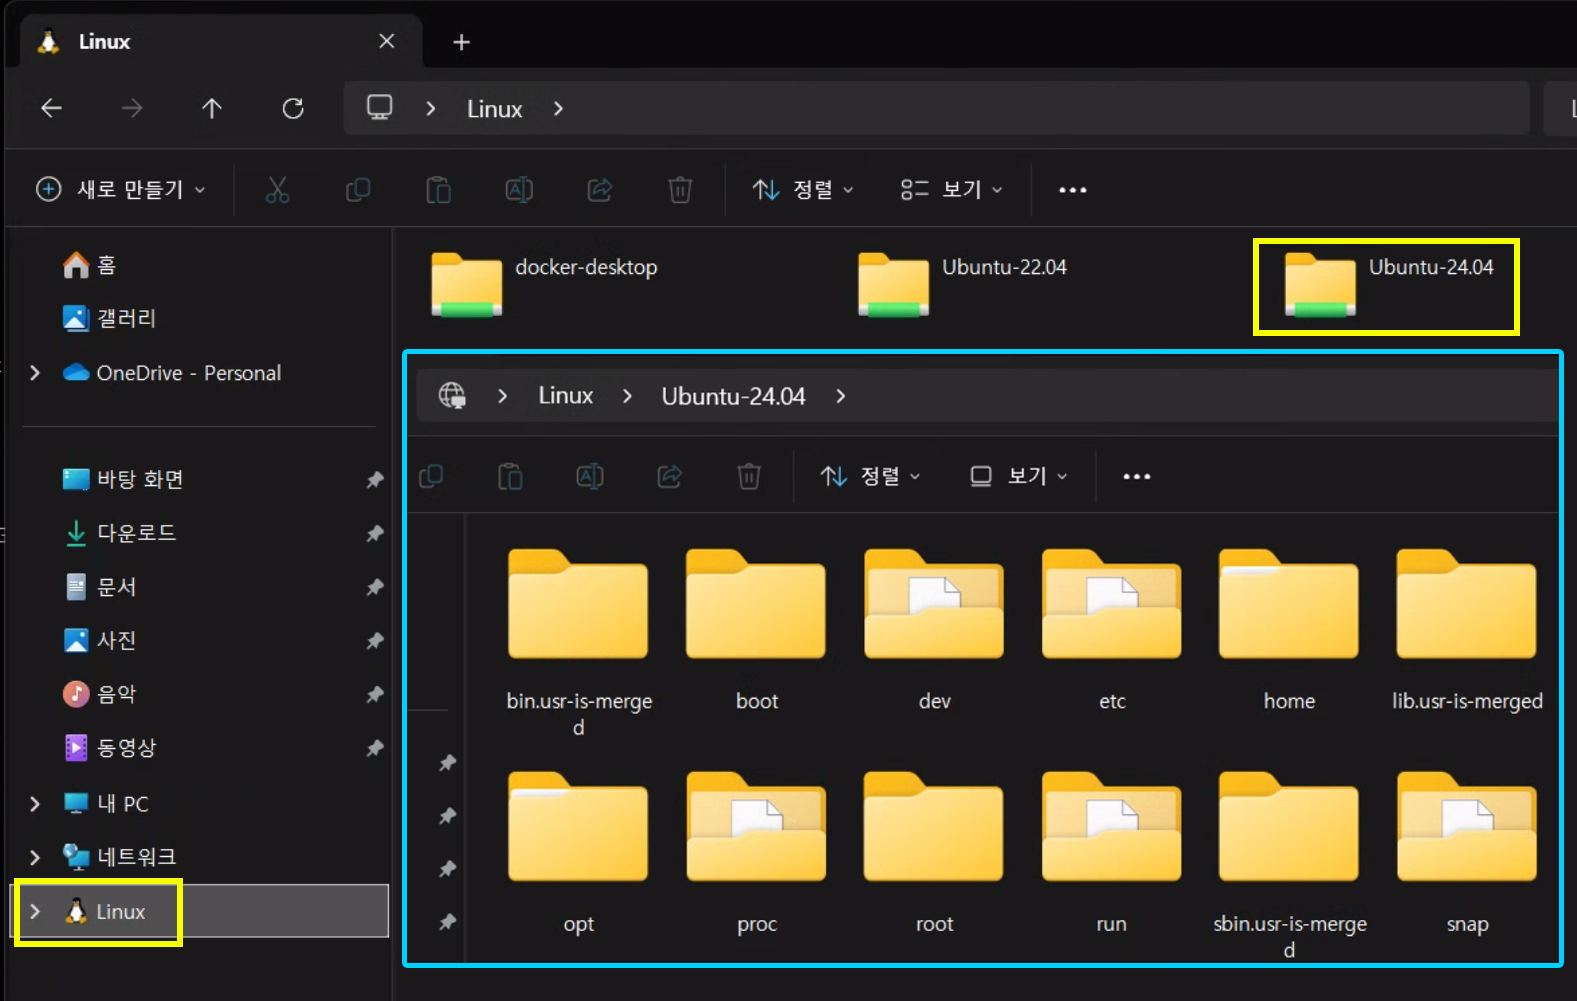This screenshot has height=1001, width=1577.
Task: Go forward with the right arrow button
Action: coord(132,108)
